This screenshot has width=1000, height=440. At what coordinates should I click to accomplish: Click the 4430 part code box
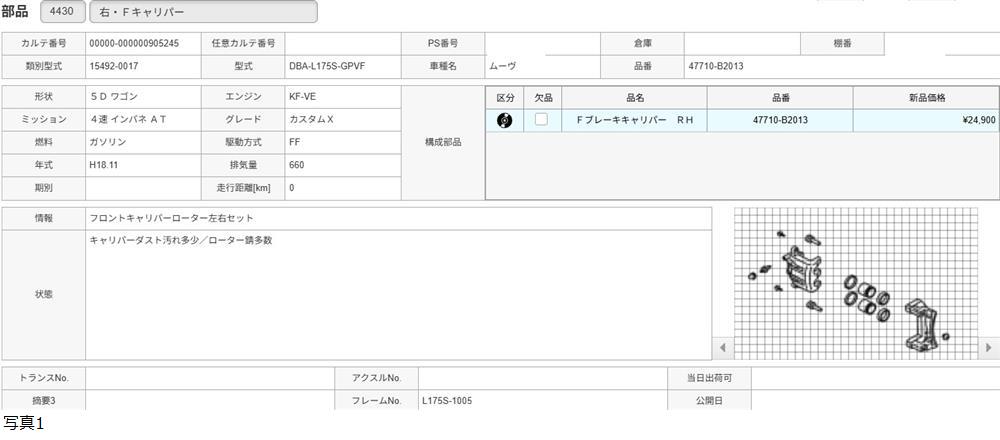61,12
